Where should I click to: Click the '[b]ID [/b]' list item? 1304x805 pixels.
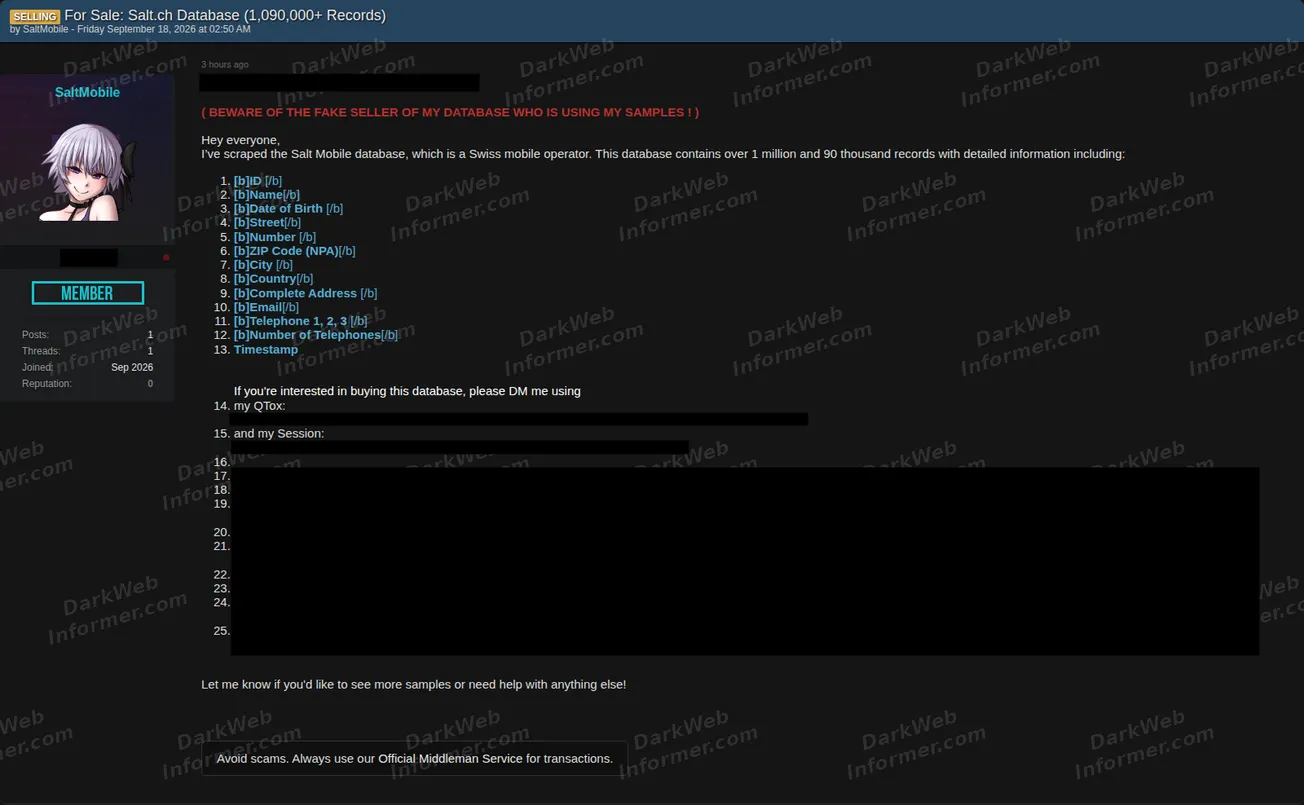[258, 181]
